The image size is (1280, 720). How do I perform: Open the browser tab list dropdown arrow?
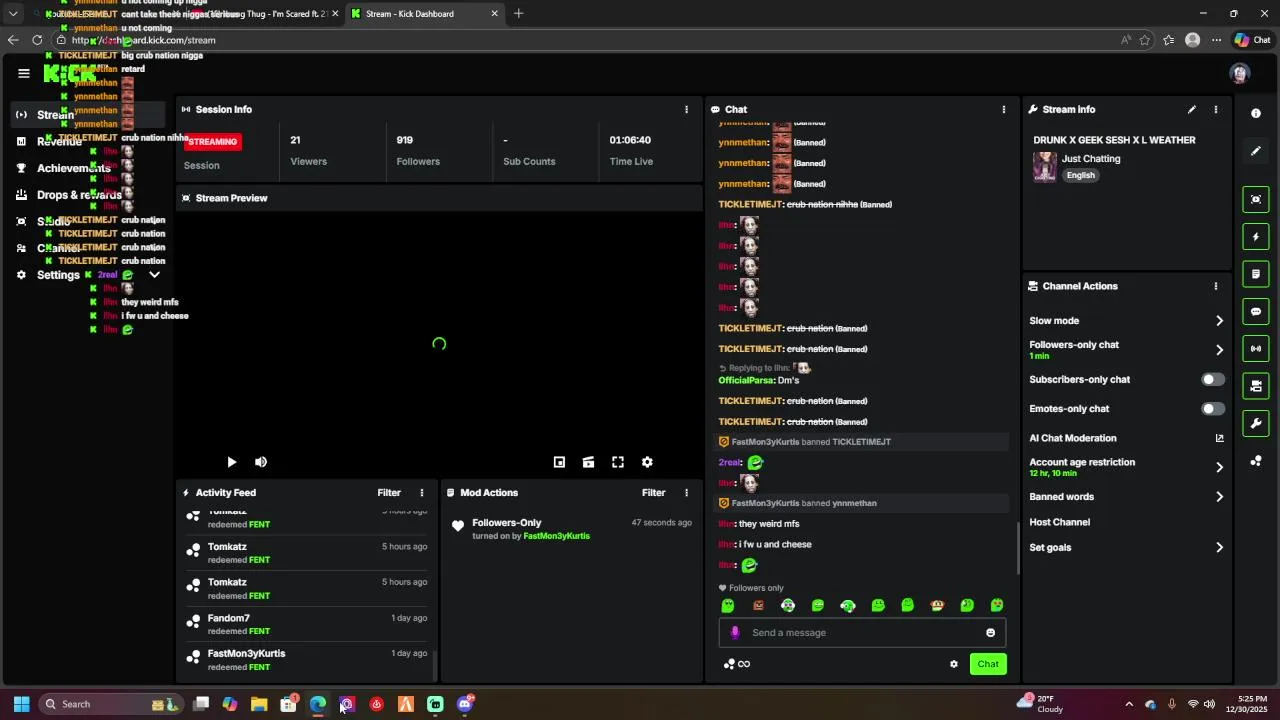coord(13,14)
